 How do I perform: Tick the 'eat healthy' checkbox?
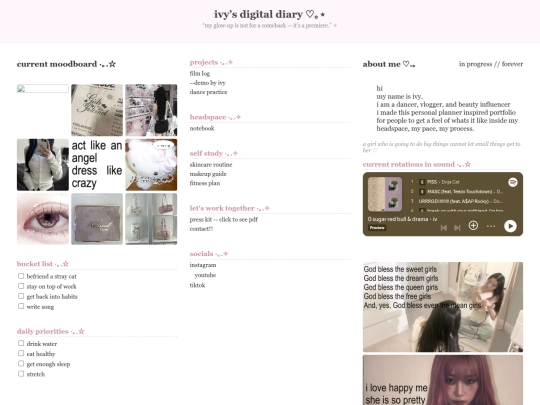click(x=21, y=353)
